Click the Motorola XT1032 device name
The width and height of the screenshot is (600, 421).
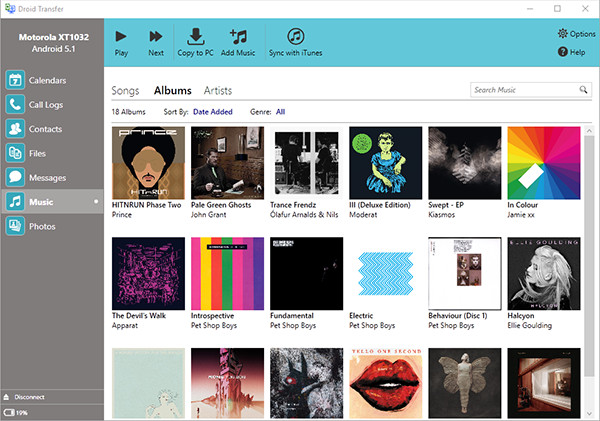point(54,37)
